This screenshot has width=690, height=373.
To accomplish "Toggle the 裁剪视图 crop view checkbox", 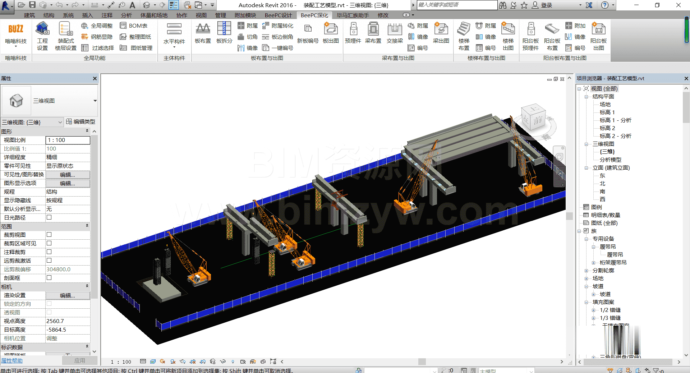I will [x=49, y=234].
